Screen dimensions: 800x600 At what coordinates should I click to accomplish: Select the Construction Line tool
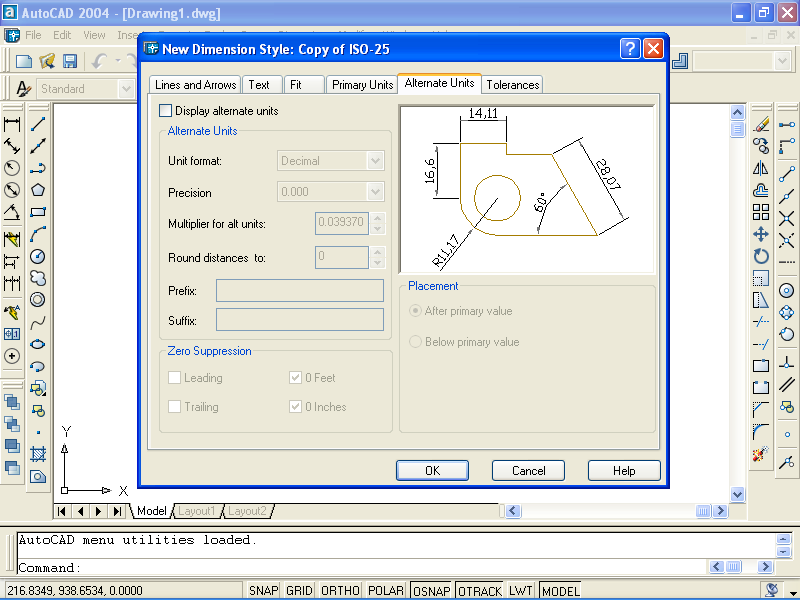[x=38, y=146]
